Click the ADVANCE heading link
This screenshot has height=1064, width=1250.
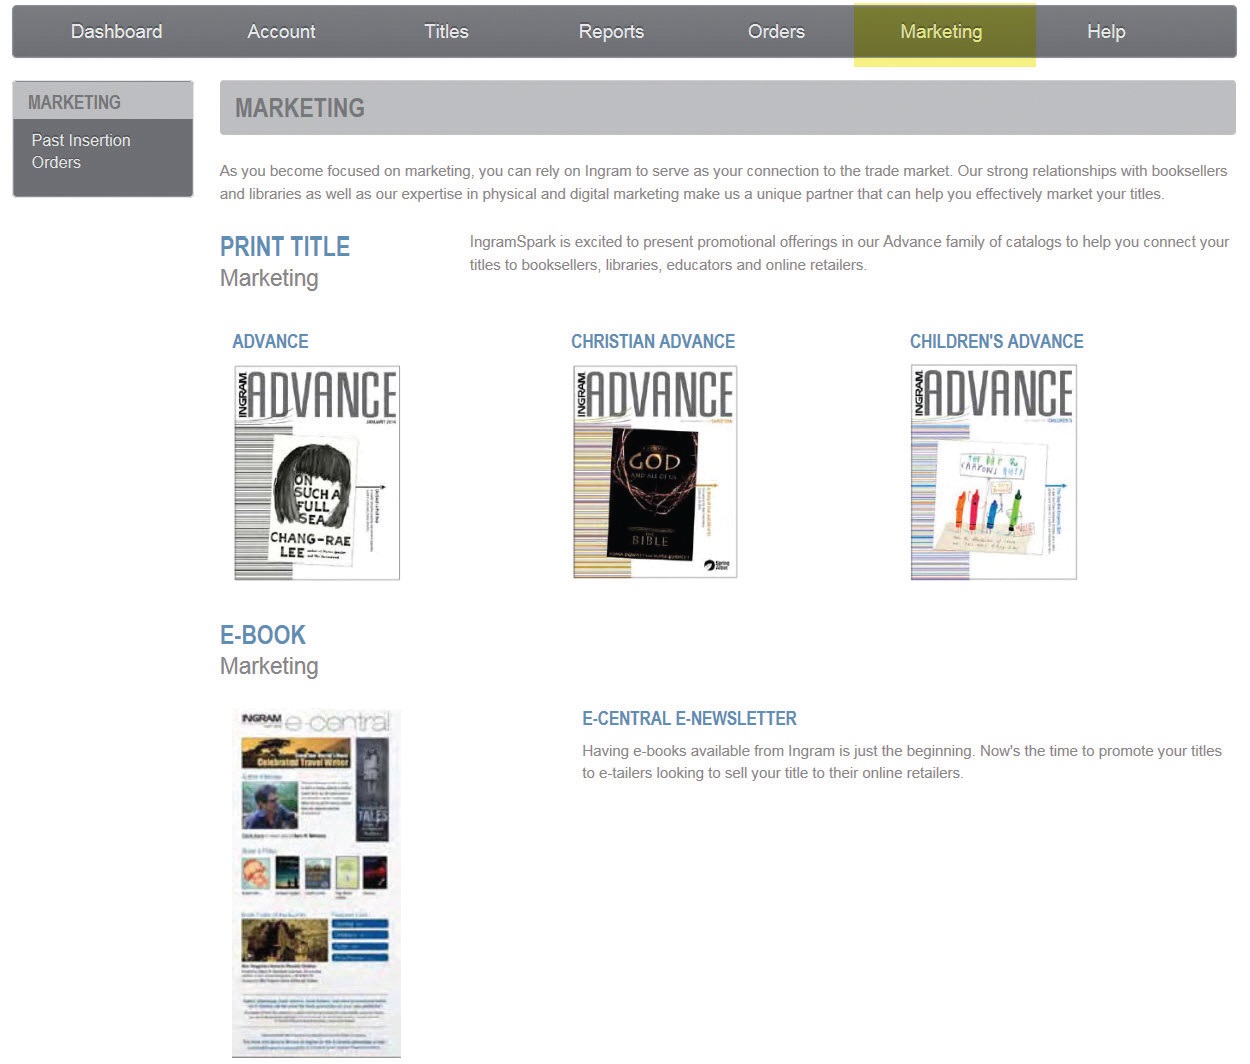[270, 342]
